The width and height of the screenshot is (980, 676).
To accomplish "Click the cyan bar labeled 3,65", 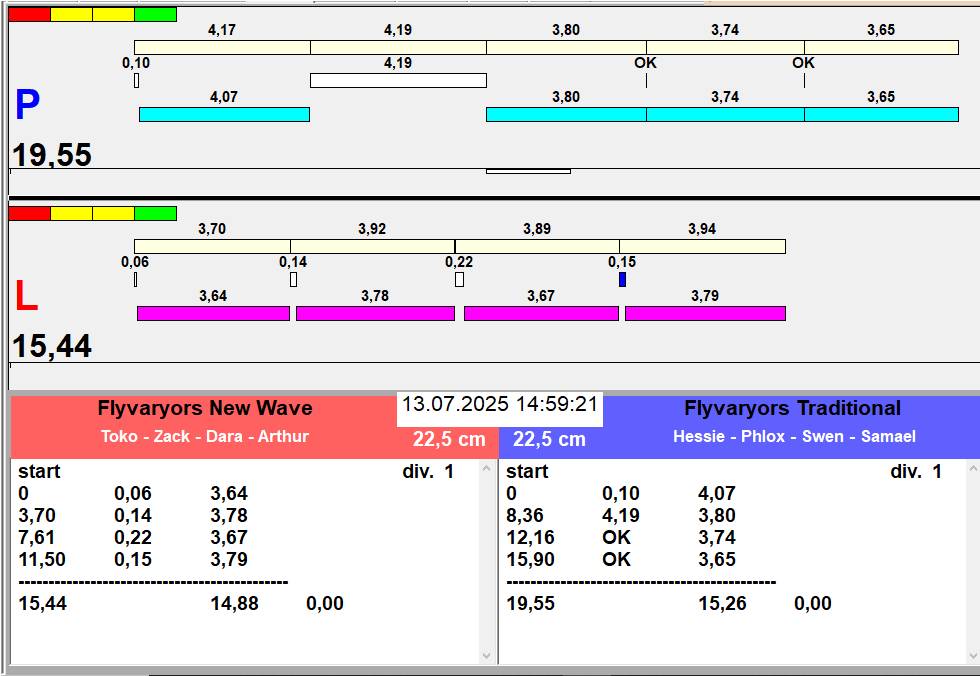I will point(881,114).
